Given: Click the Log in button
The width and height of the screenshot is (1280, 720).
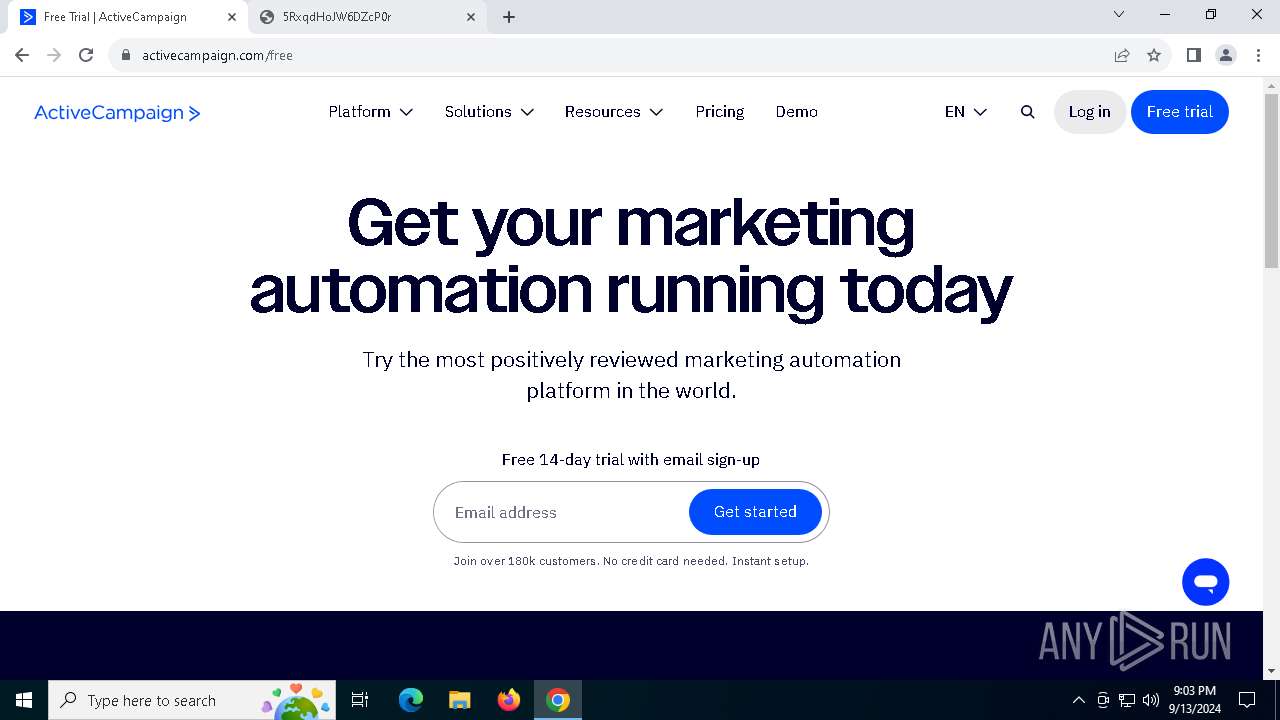Looking at the screenshot, I should [x=1089, y=112].
